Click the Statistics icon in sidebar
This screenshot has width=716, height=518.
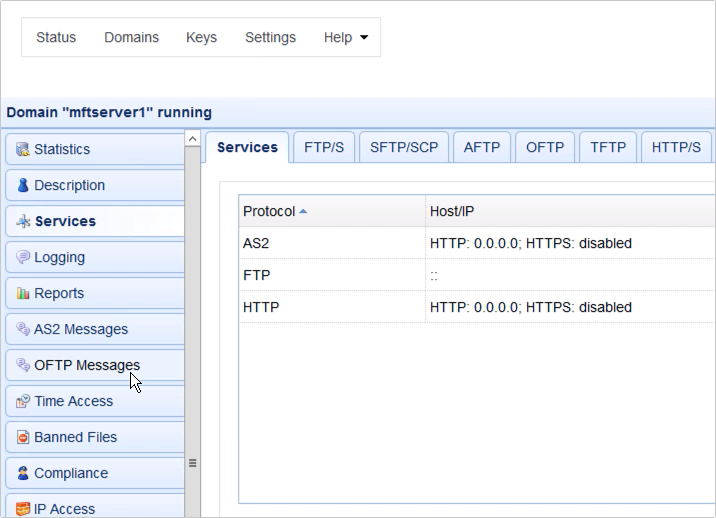coord(23,149)
